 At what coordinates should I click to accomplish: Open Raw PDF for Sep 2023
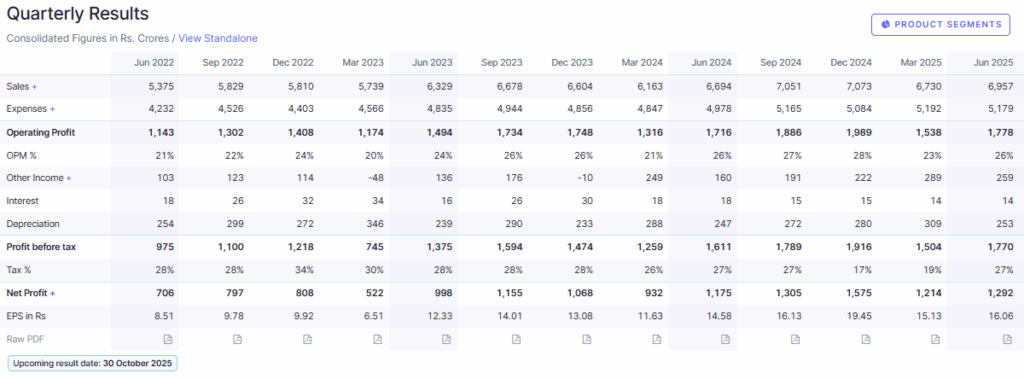coord(517,339)
